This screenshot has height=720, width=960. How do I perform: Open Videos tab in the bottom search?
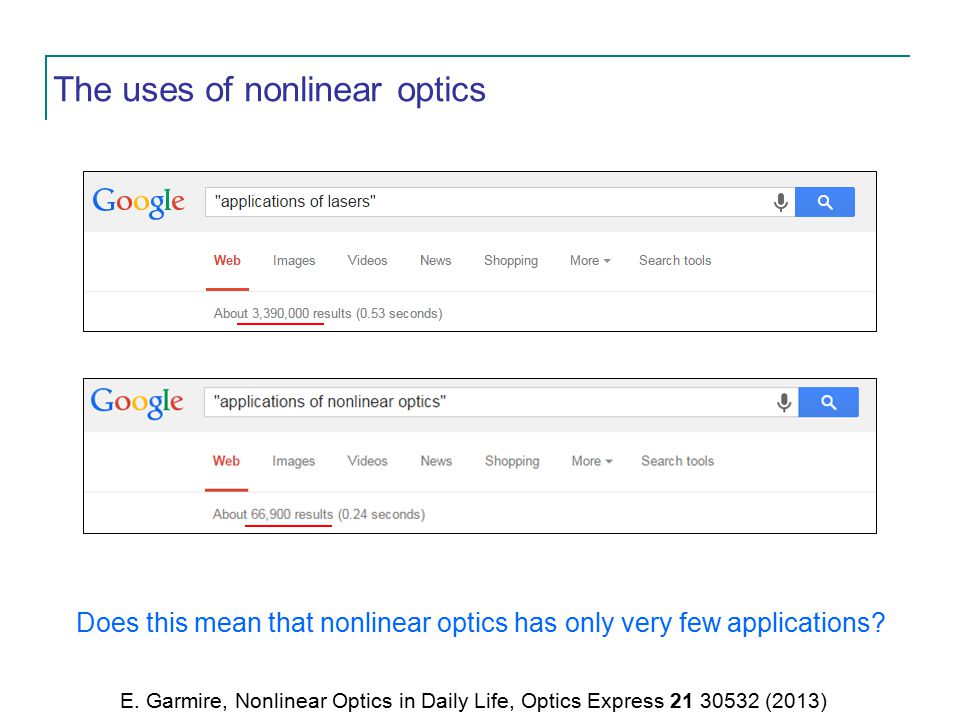coord(367,461)
